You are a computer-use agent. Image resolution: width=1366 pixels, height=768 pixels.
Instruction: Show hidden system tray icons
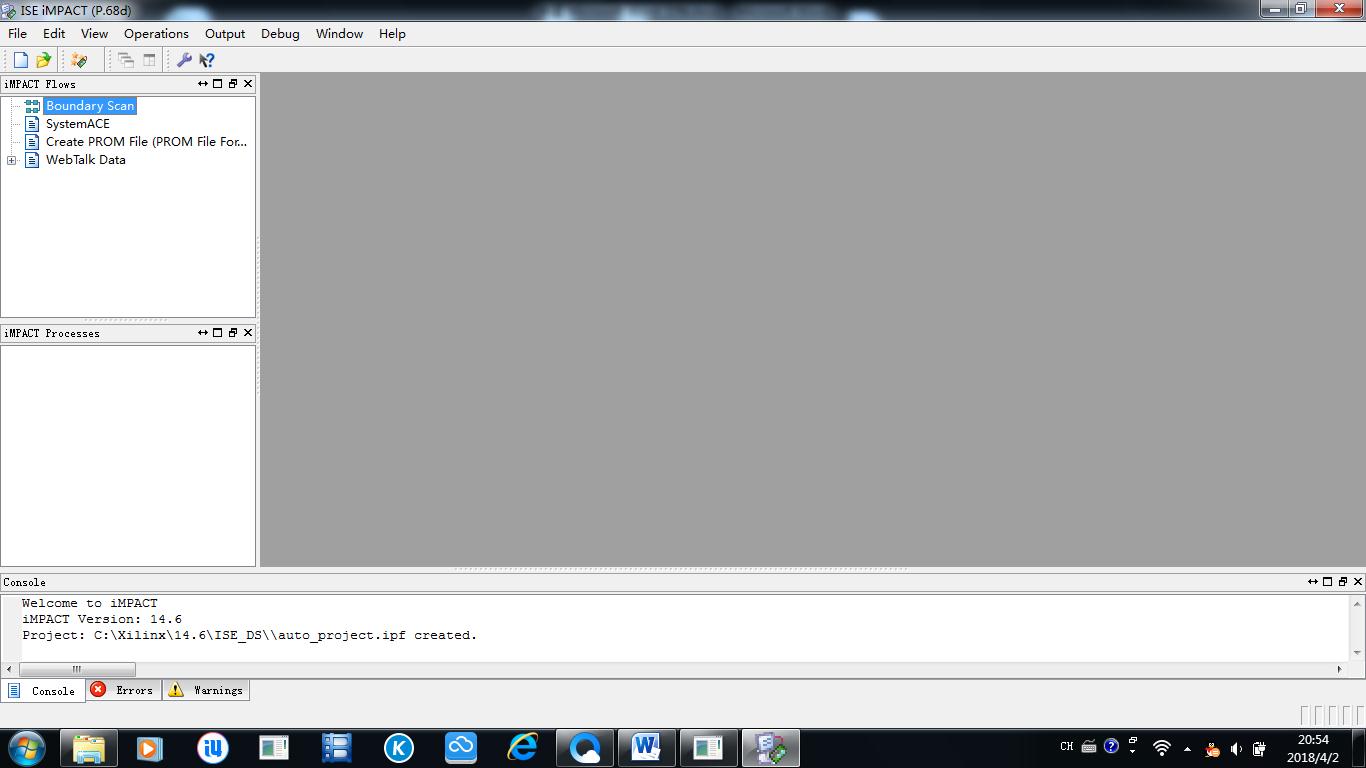point(1187,749)
